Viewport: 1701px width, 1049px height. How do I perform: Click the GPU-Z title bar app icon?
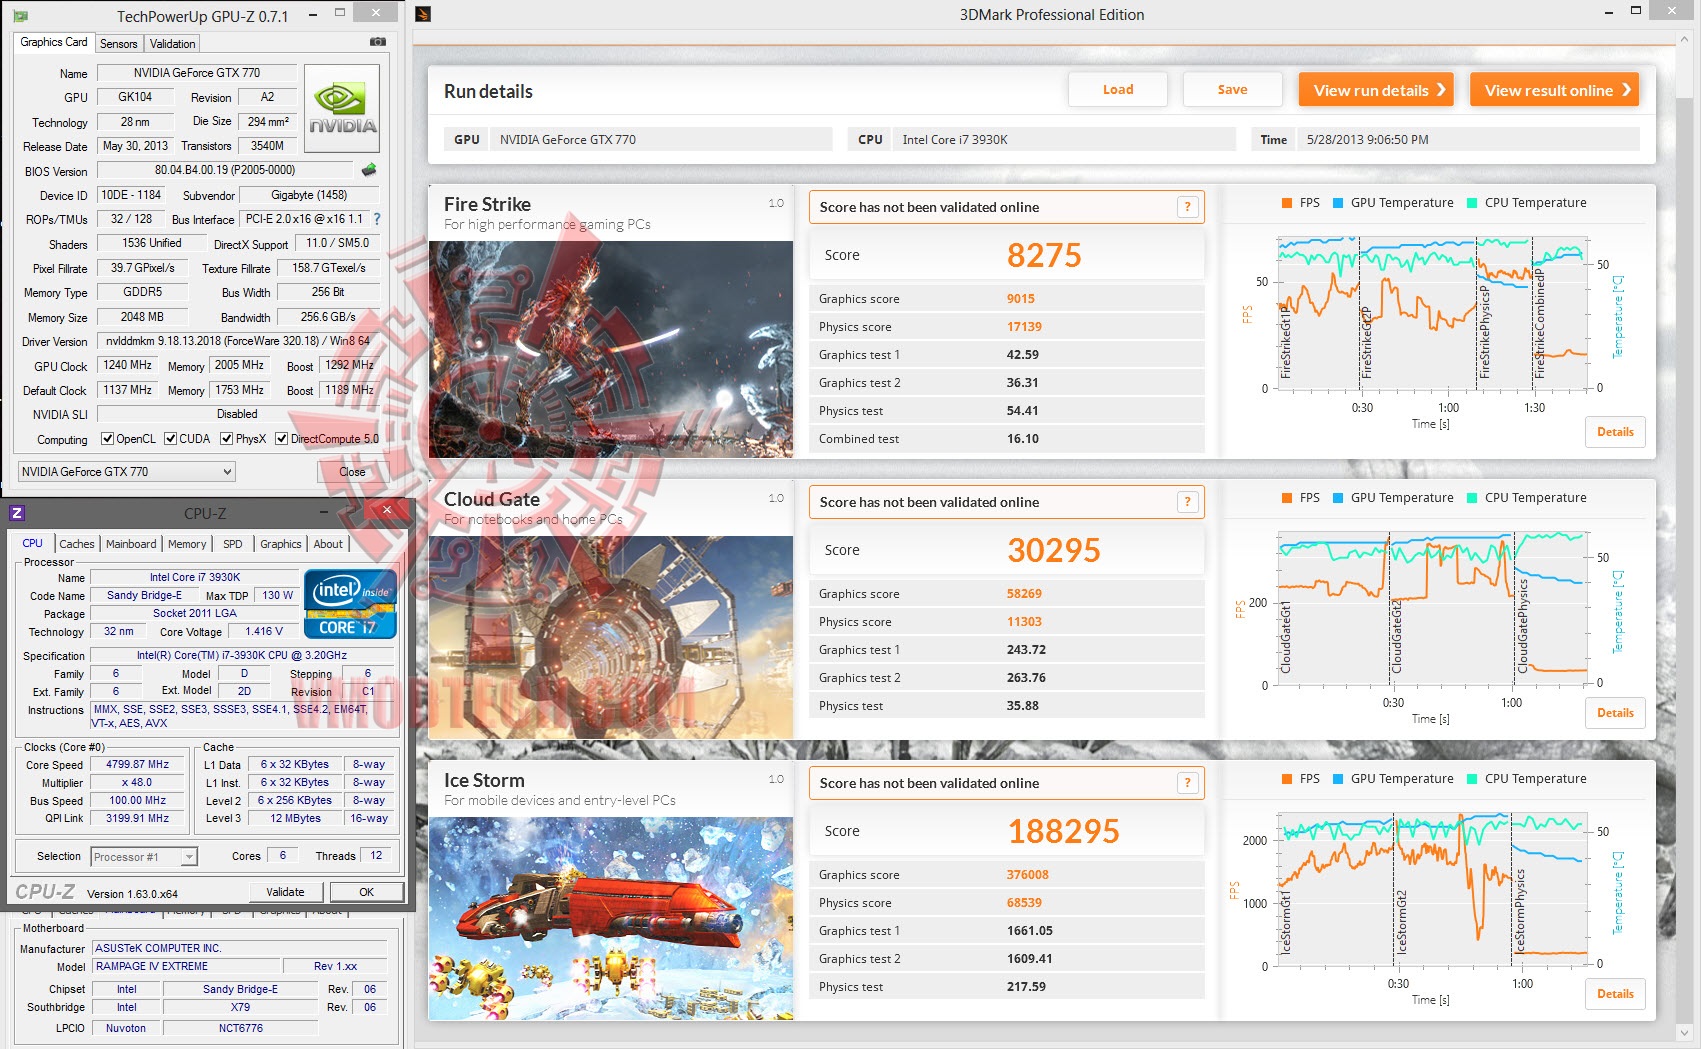click(x=21, y=16)
